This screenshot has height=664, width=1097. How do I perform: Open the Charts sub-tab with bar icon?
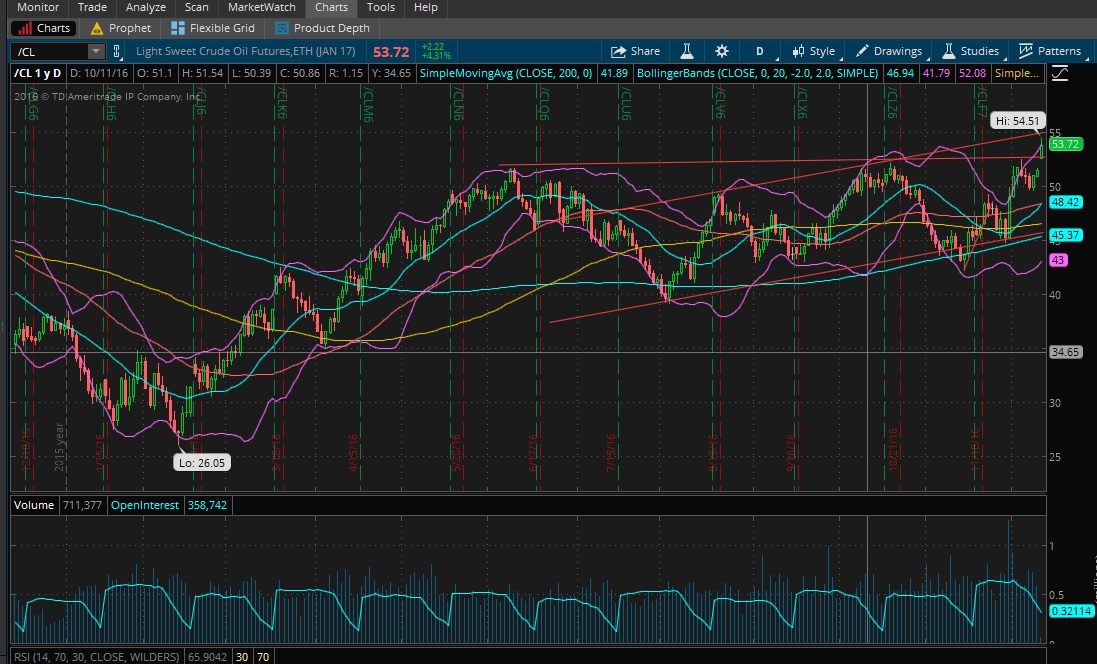click(x=43, y=28)
